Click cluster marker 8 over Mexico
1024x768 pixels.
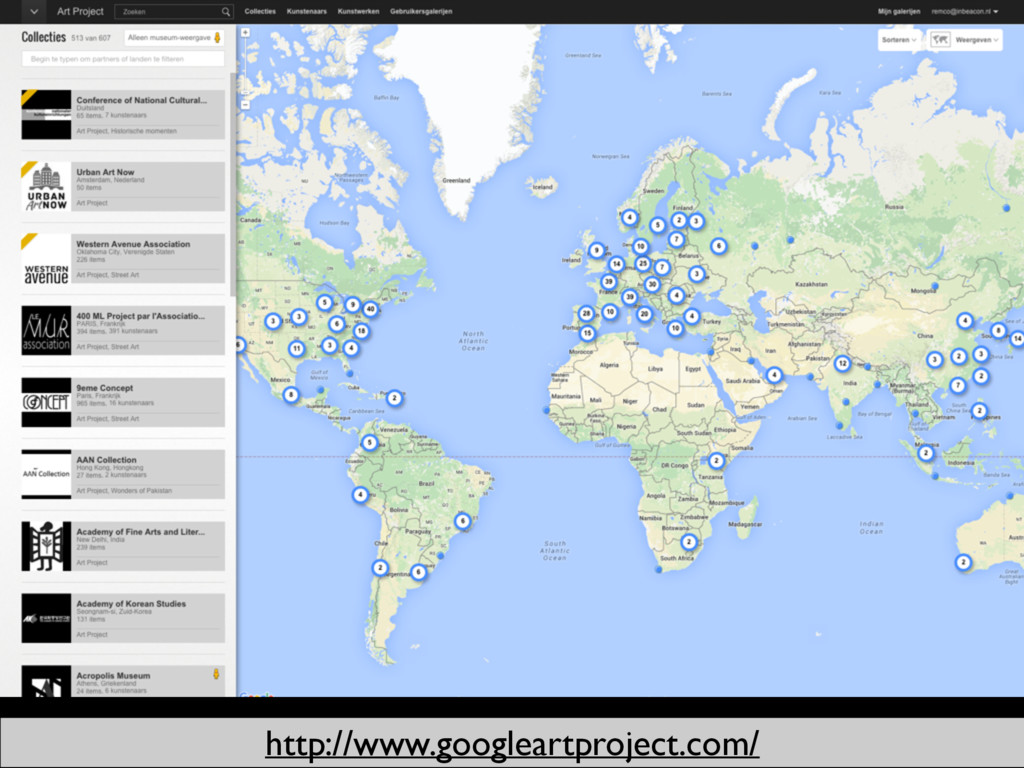[x=291, y=394]
